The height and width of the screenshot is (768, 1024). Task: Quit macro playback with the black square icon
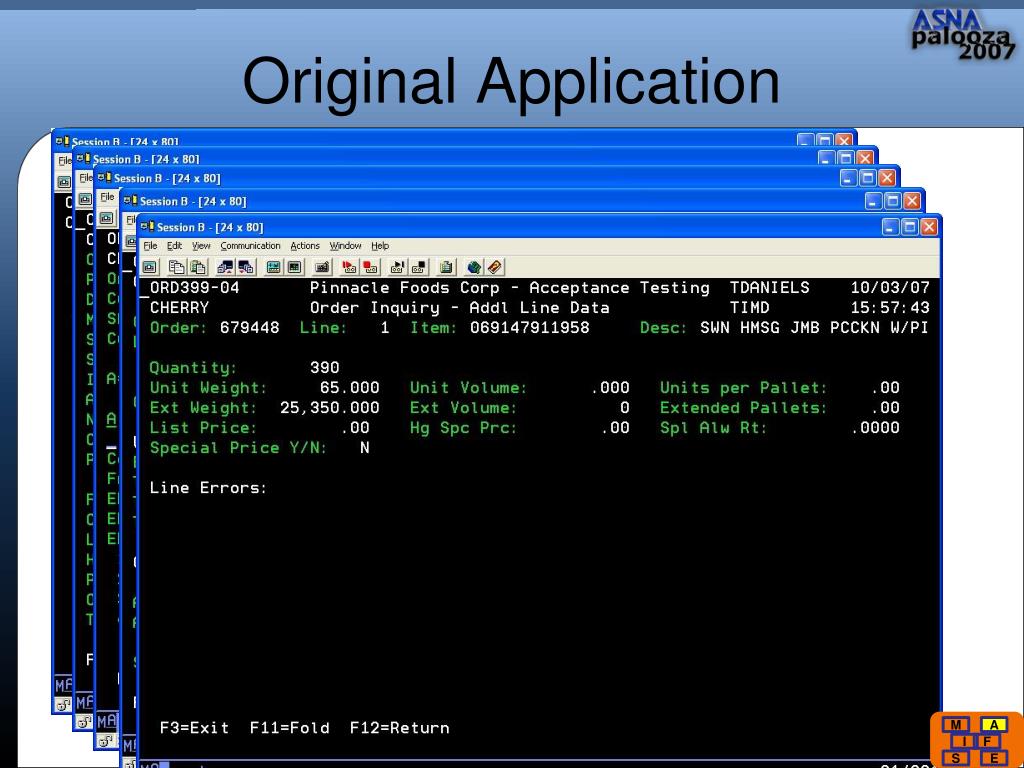(x=419, y=267)
